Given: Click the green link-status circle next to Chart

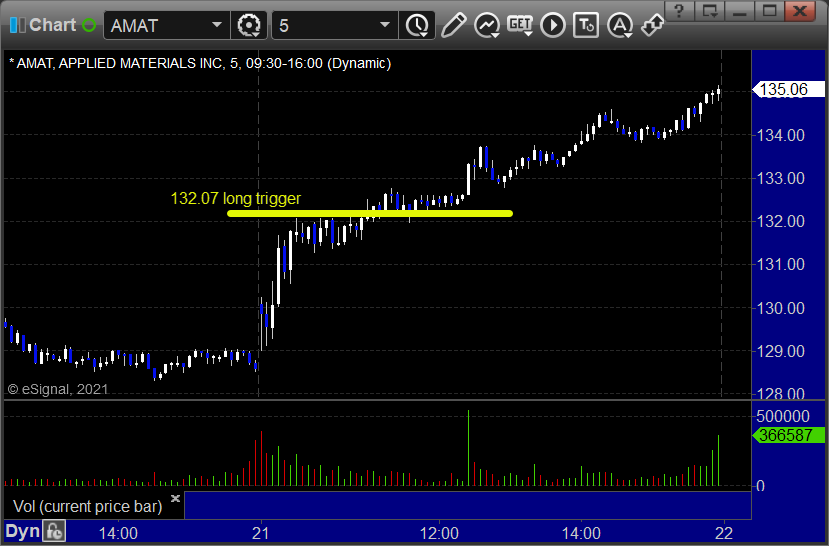Looking at the screenshot, I should (89, 25).
